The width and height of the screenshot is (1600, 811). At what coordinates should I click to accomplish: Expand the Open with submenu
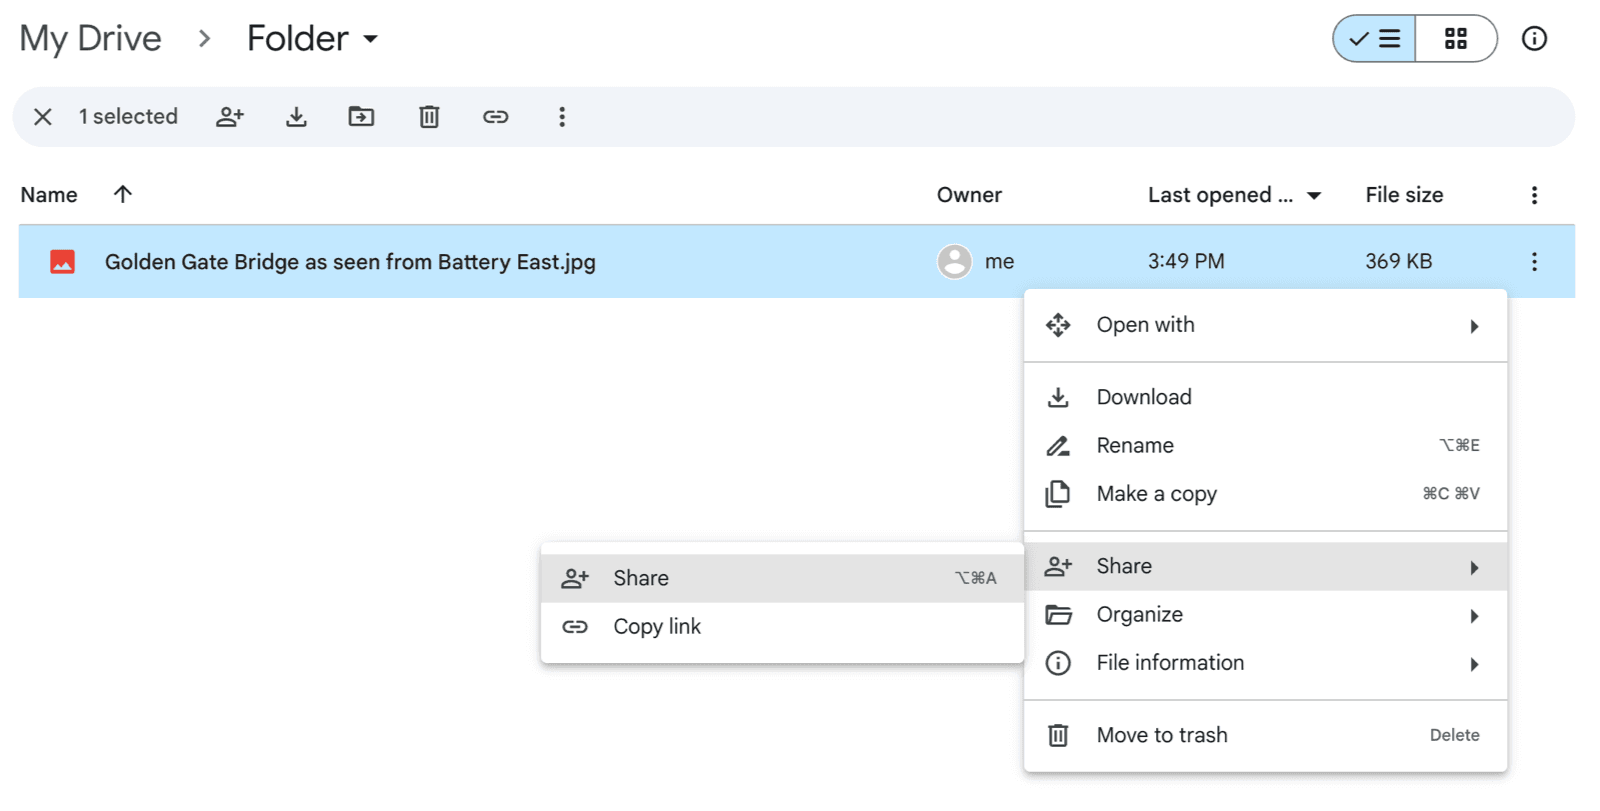coord(1265,325)
